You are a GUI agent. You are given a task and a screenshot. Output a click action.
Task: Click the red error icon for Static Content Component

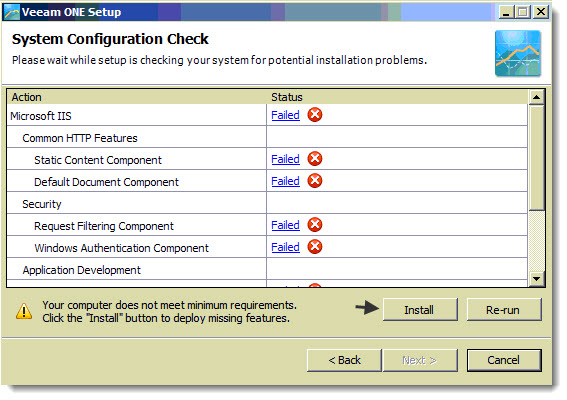click(315, 159)
